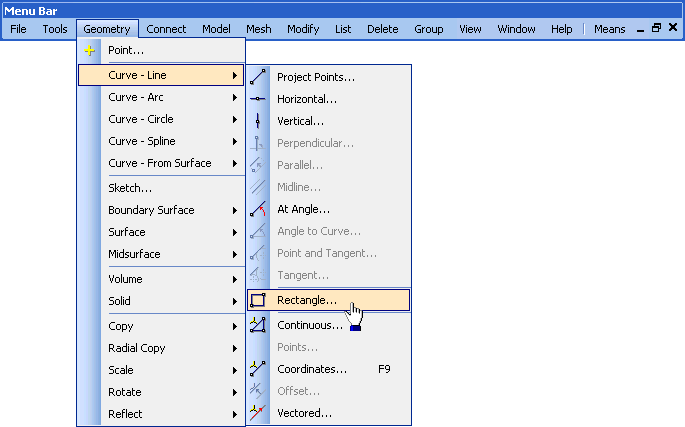Open the Tools menu

pos(55,29)
